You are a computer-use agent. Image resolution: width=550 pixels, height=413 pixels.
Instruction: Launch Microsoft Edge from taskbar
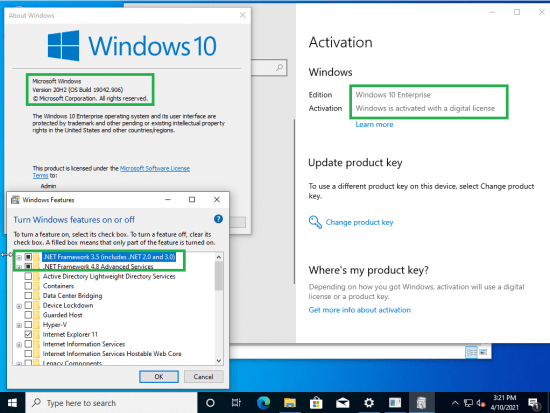[263, 403]
